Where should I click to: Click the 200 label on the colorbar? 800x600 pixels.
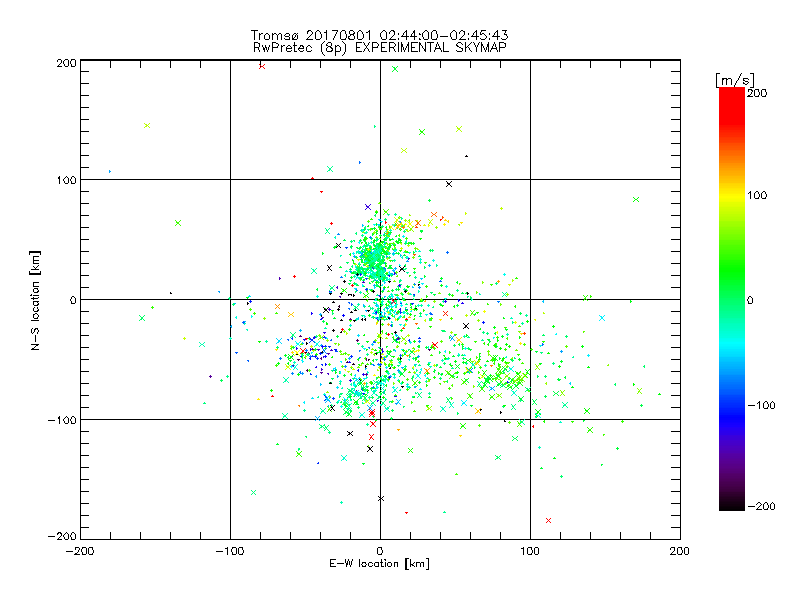click(757, 93)
